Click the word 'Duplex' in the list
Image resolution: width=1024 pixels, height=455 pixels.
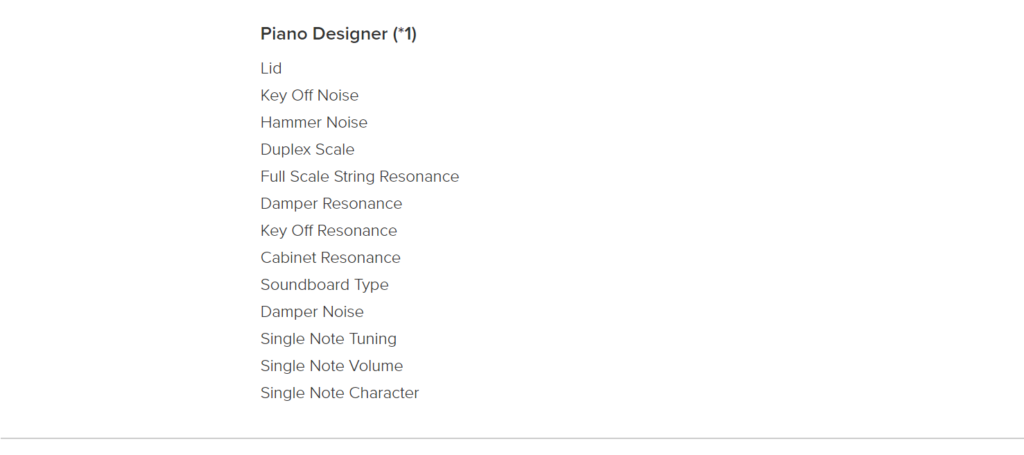click(284, 149)
